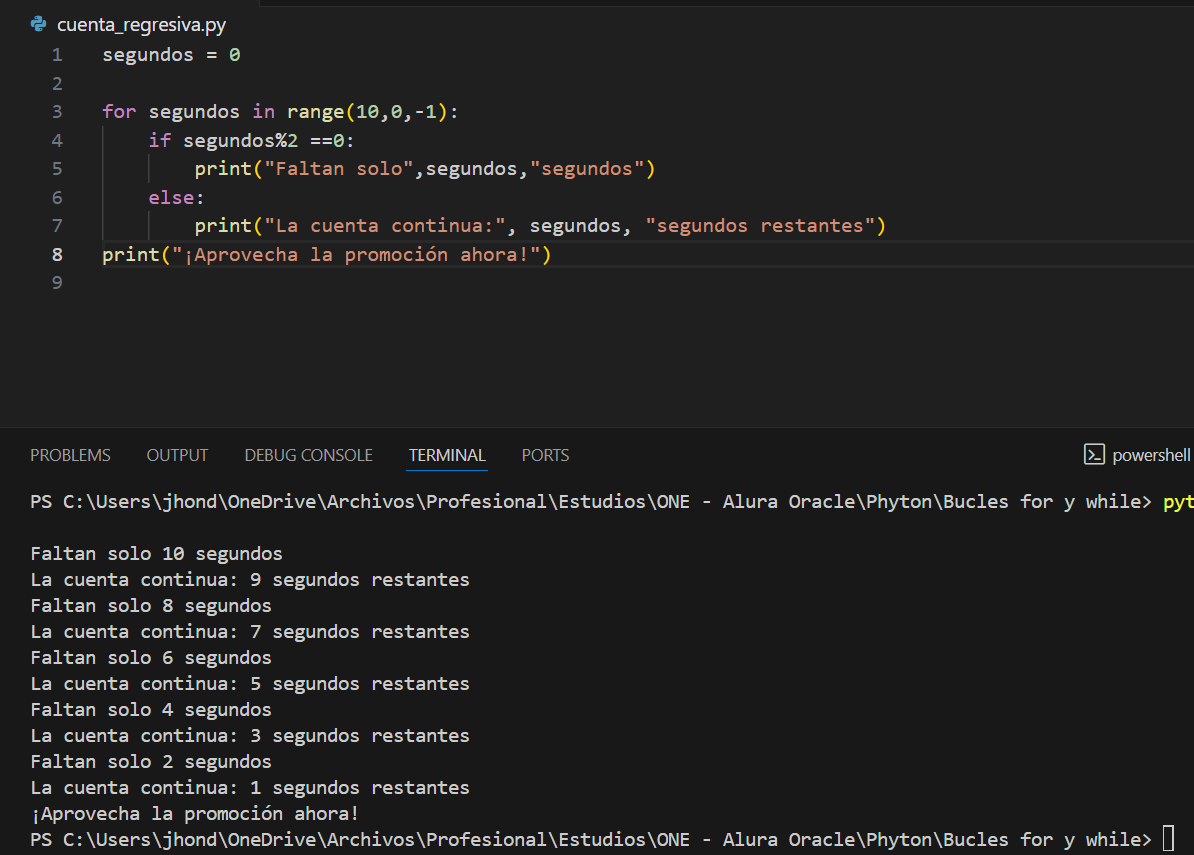The width and height of the screenshot is (1194, 855).
Task: Click terminal output "Faltan solo 10 segundos"
Action: point(156,553)
